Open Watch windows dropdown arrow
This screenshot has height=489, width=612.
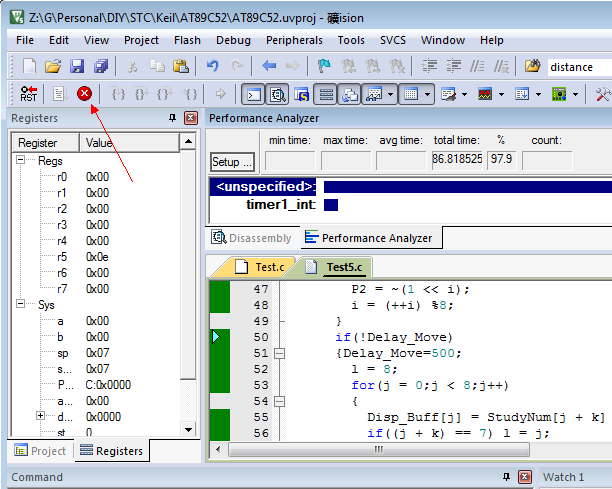click(x=390, y=94)
